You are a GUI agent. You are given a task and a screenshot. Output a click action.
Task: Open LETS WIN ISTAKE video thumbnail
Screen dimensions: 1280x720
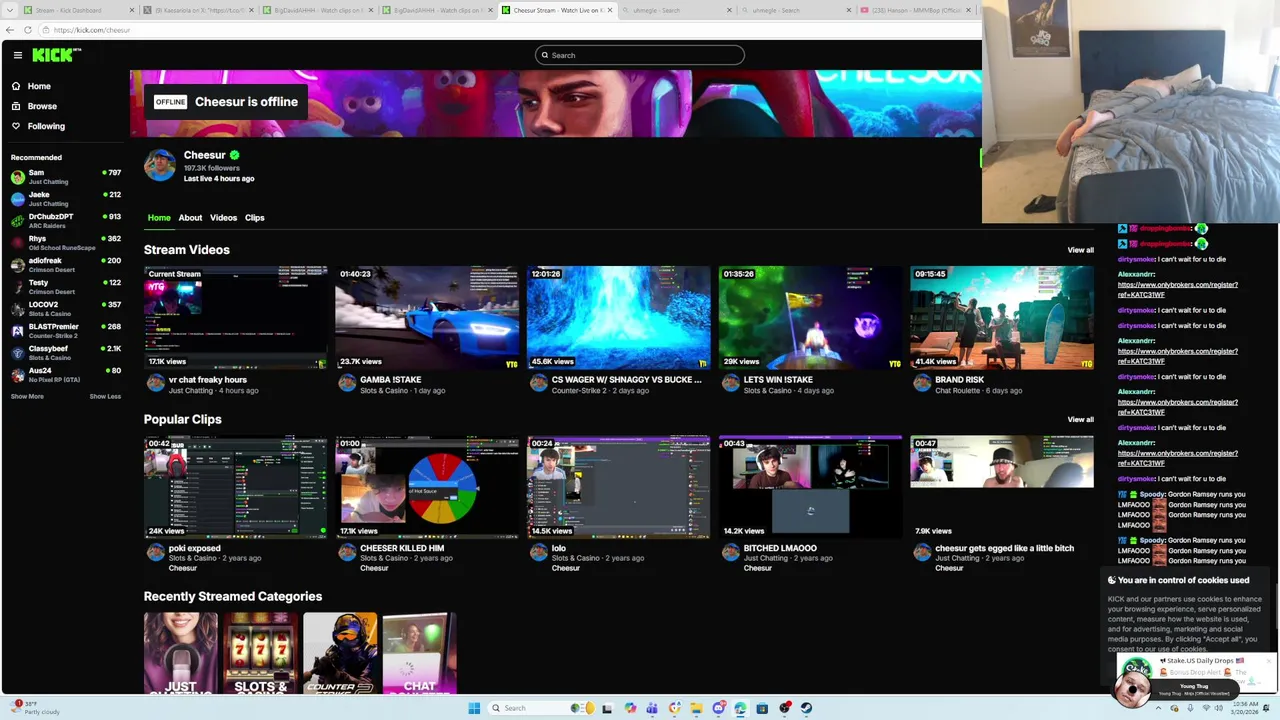pyautogui.click(x=810, y=317)
